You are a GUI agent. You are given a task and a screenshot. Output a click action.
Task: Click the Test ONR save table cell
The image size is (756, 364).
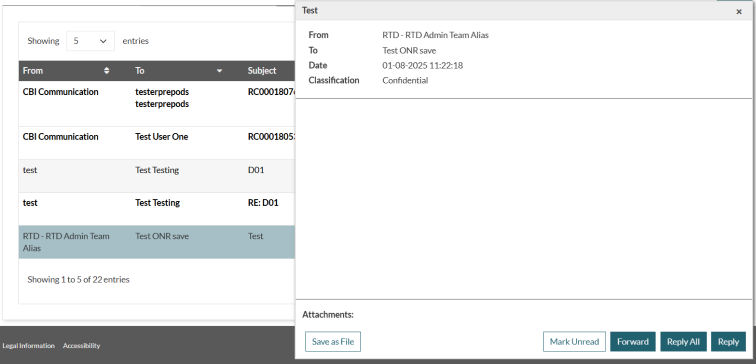162,236
